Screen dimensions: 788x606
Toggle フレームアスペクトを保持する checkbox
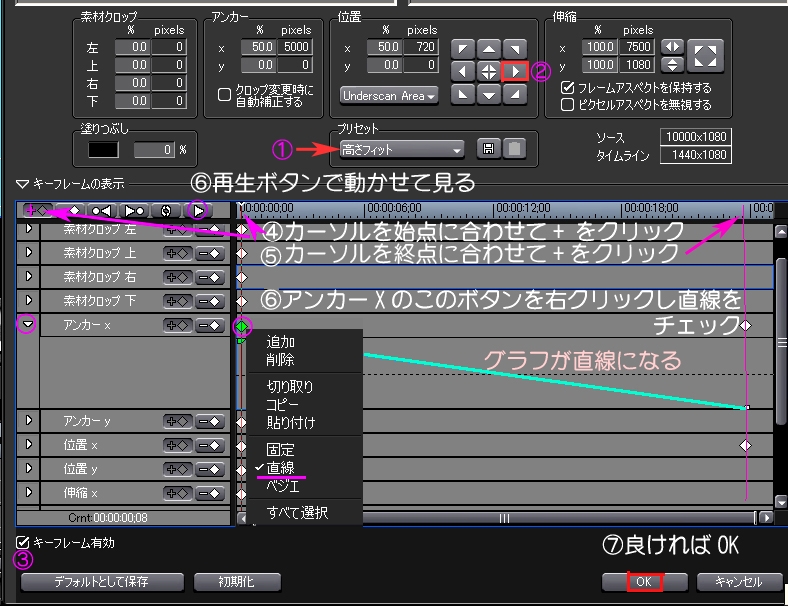pos(568,88)
